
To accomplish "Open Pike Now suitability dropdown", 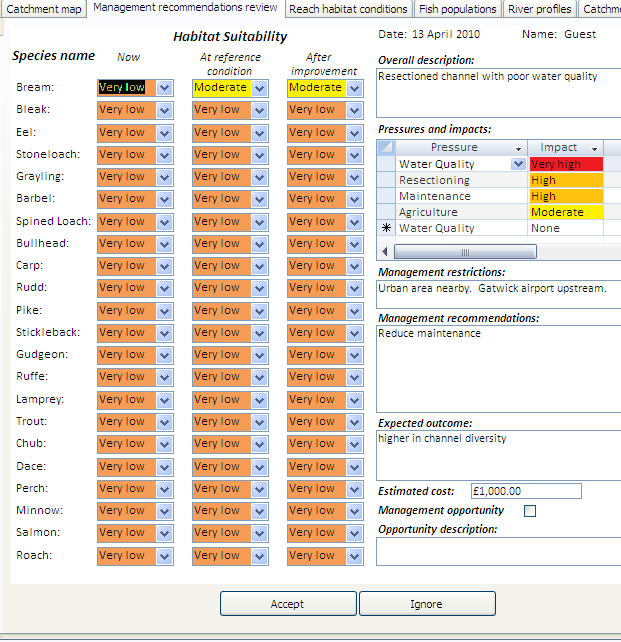I will (165, 311).
